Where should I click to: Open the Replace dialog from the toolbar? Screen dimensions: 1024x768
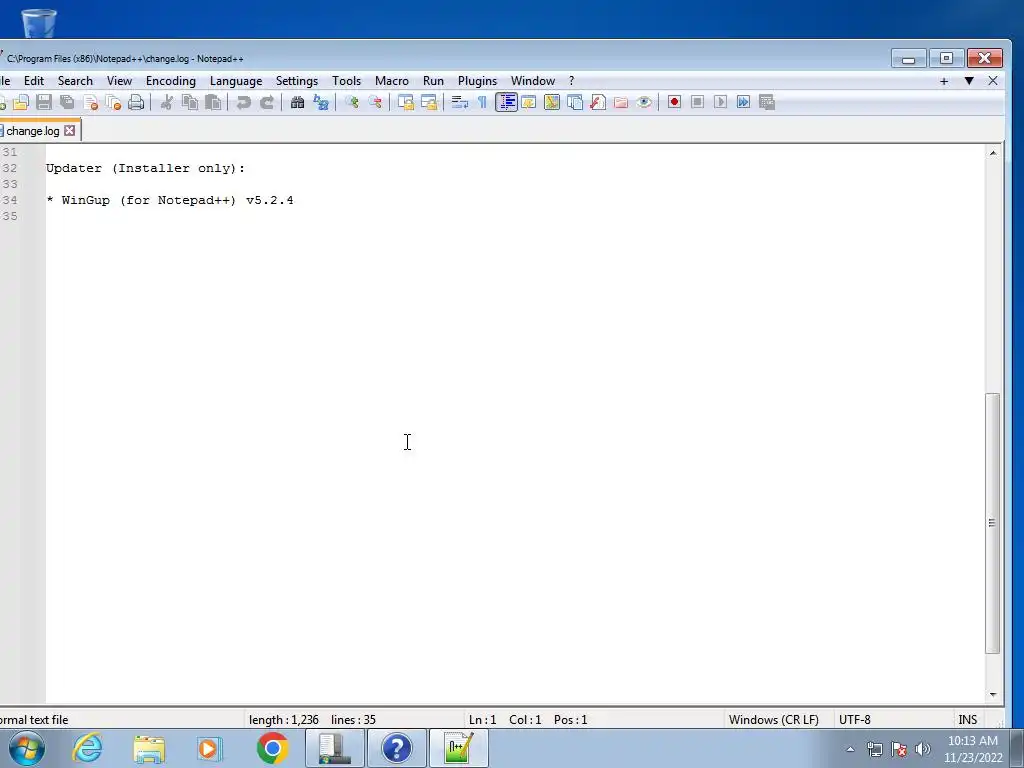tap(321, 103)
